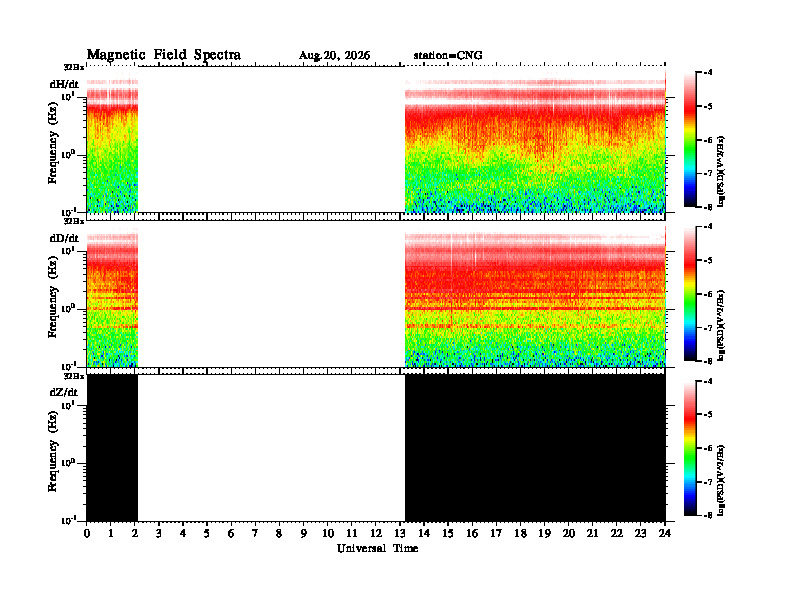Click hour "8" on the time axis
The width and height of the screenshot is (792, 612).
[x=279, y=533]
